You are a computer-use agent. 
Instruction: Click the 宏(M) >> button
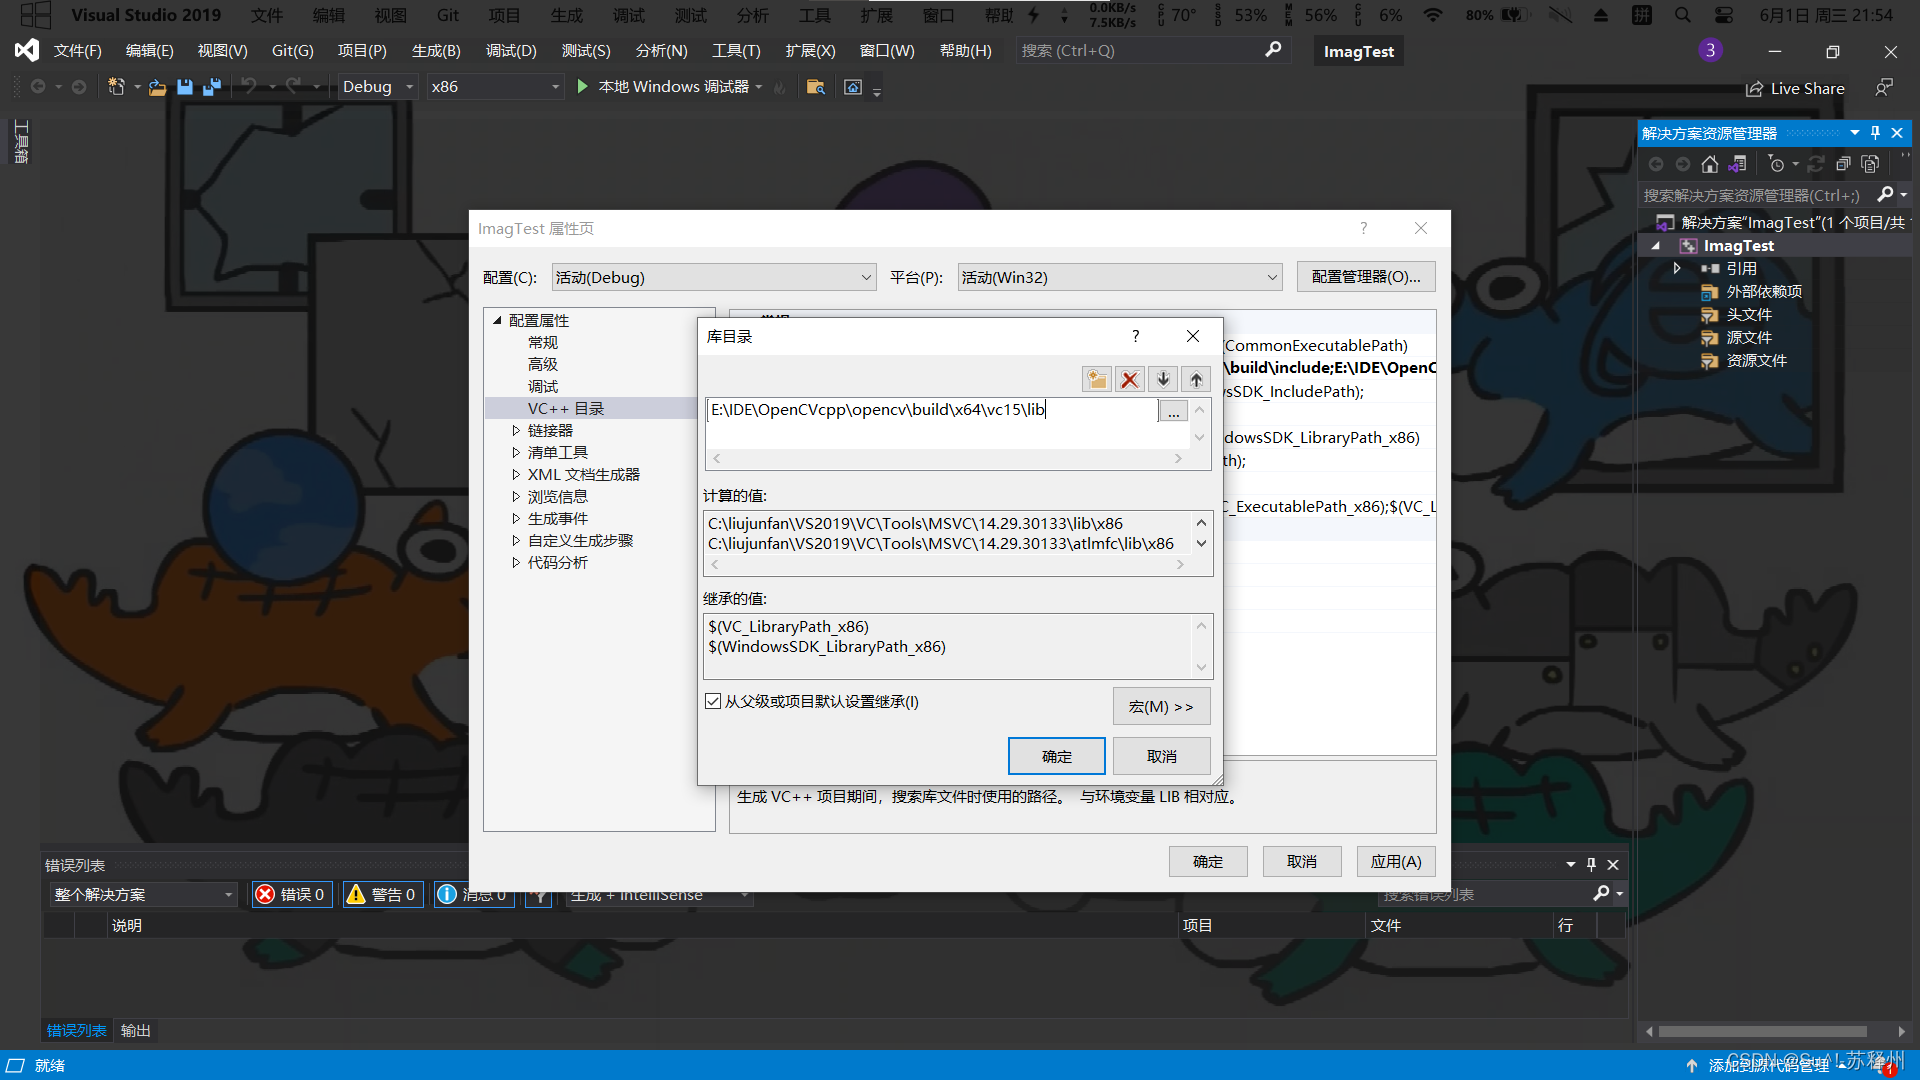point(1161,706)
